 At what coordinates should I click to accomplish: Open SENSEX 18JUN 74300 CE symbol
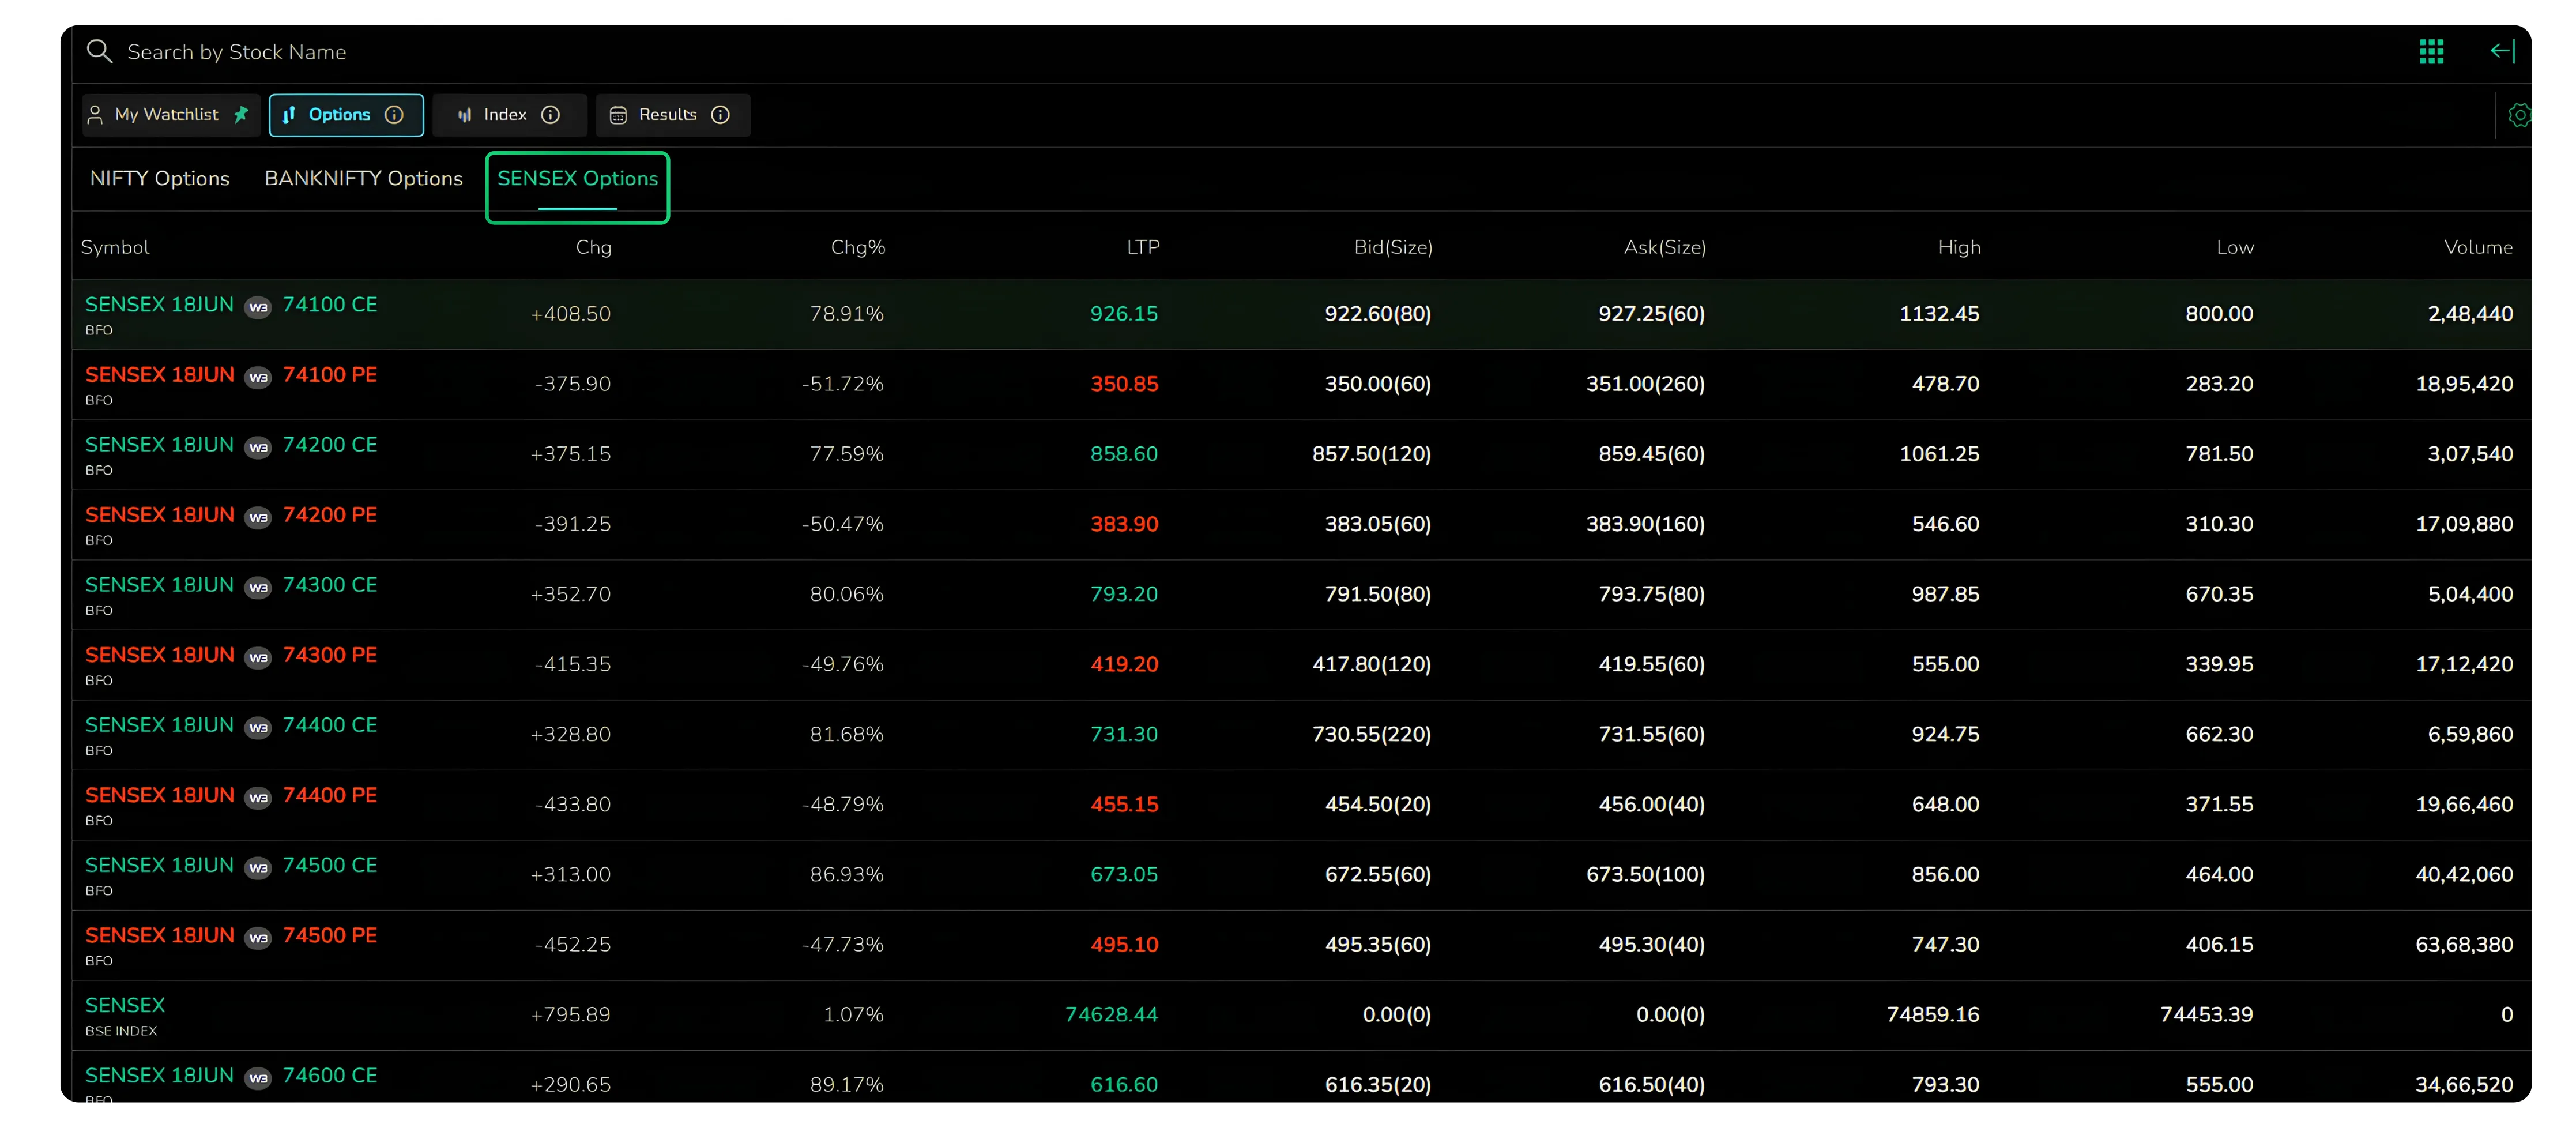click(x=231, y=584)
